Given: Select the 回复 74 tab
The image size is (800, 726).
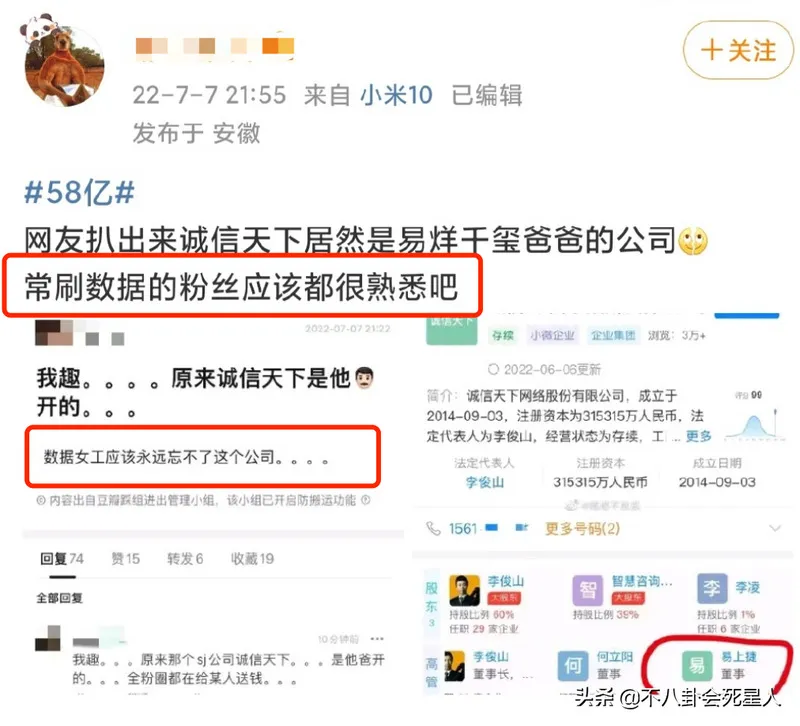Looking at the screenshot, I should (62, 559).
